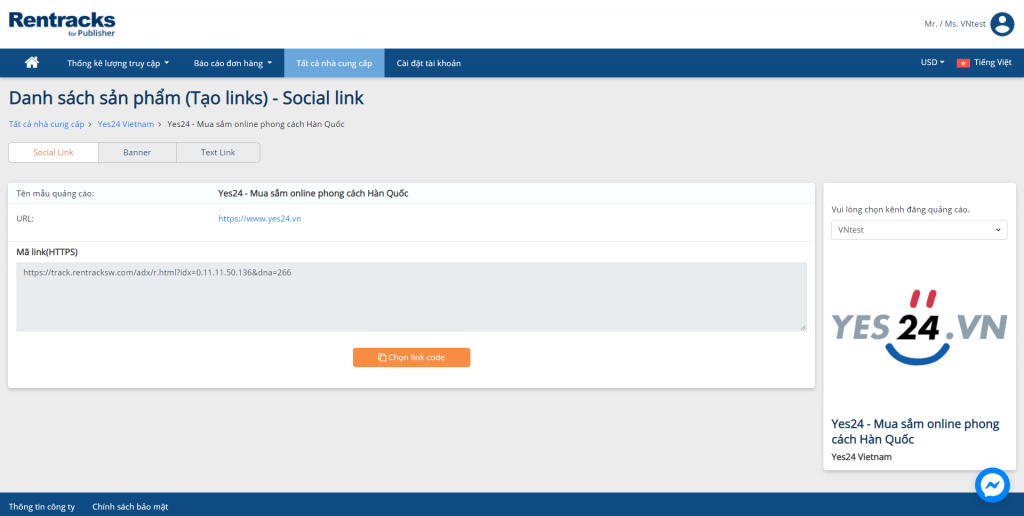1024x516 pixels.
Task: Open Cài đặt tài khoản menu item
Action: pyautogui.click(x=428, y=63)
